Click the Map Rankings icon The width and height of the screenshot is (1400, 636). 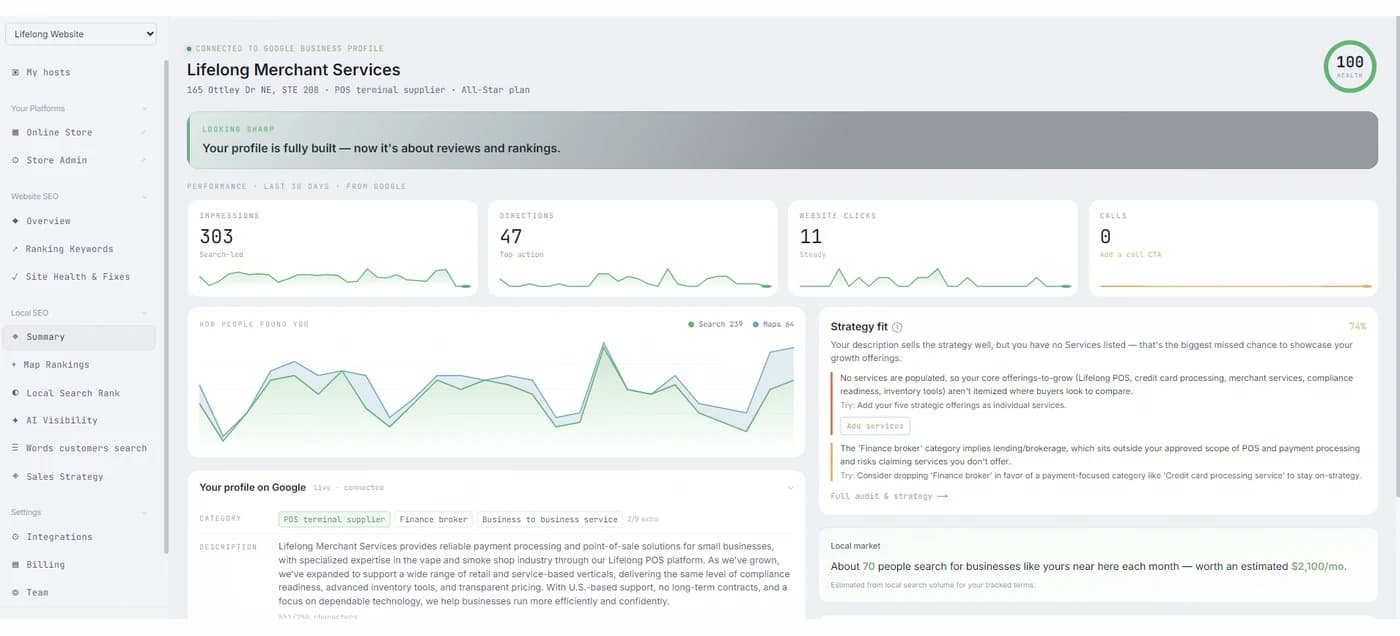tap(14, 365)
